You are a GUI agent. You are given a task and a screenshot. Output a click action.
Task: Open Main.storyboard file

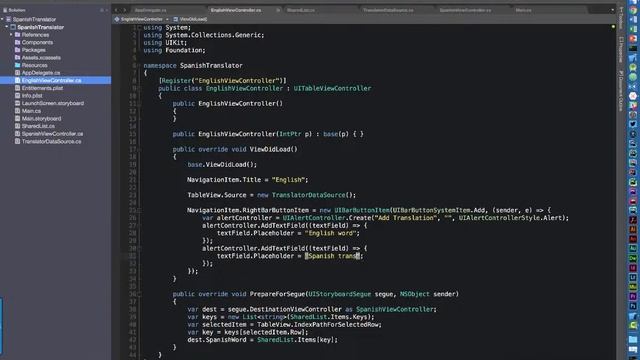pos(41,118)
